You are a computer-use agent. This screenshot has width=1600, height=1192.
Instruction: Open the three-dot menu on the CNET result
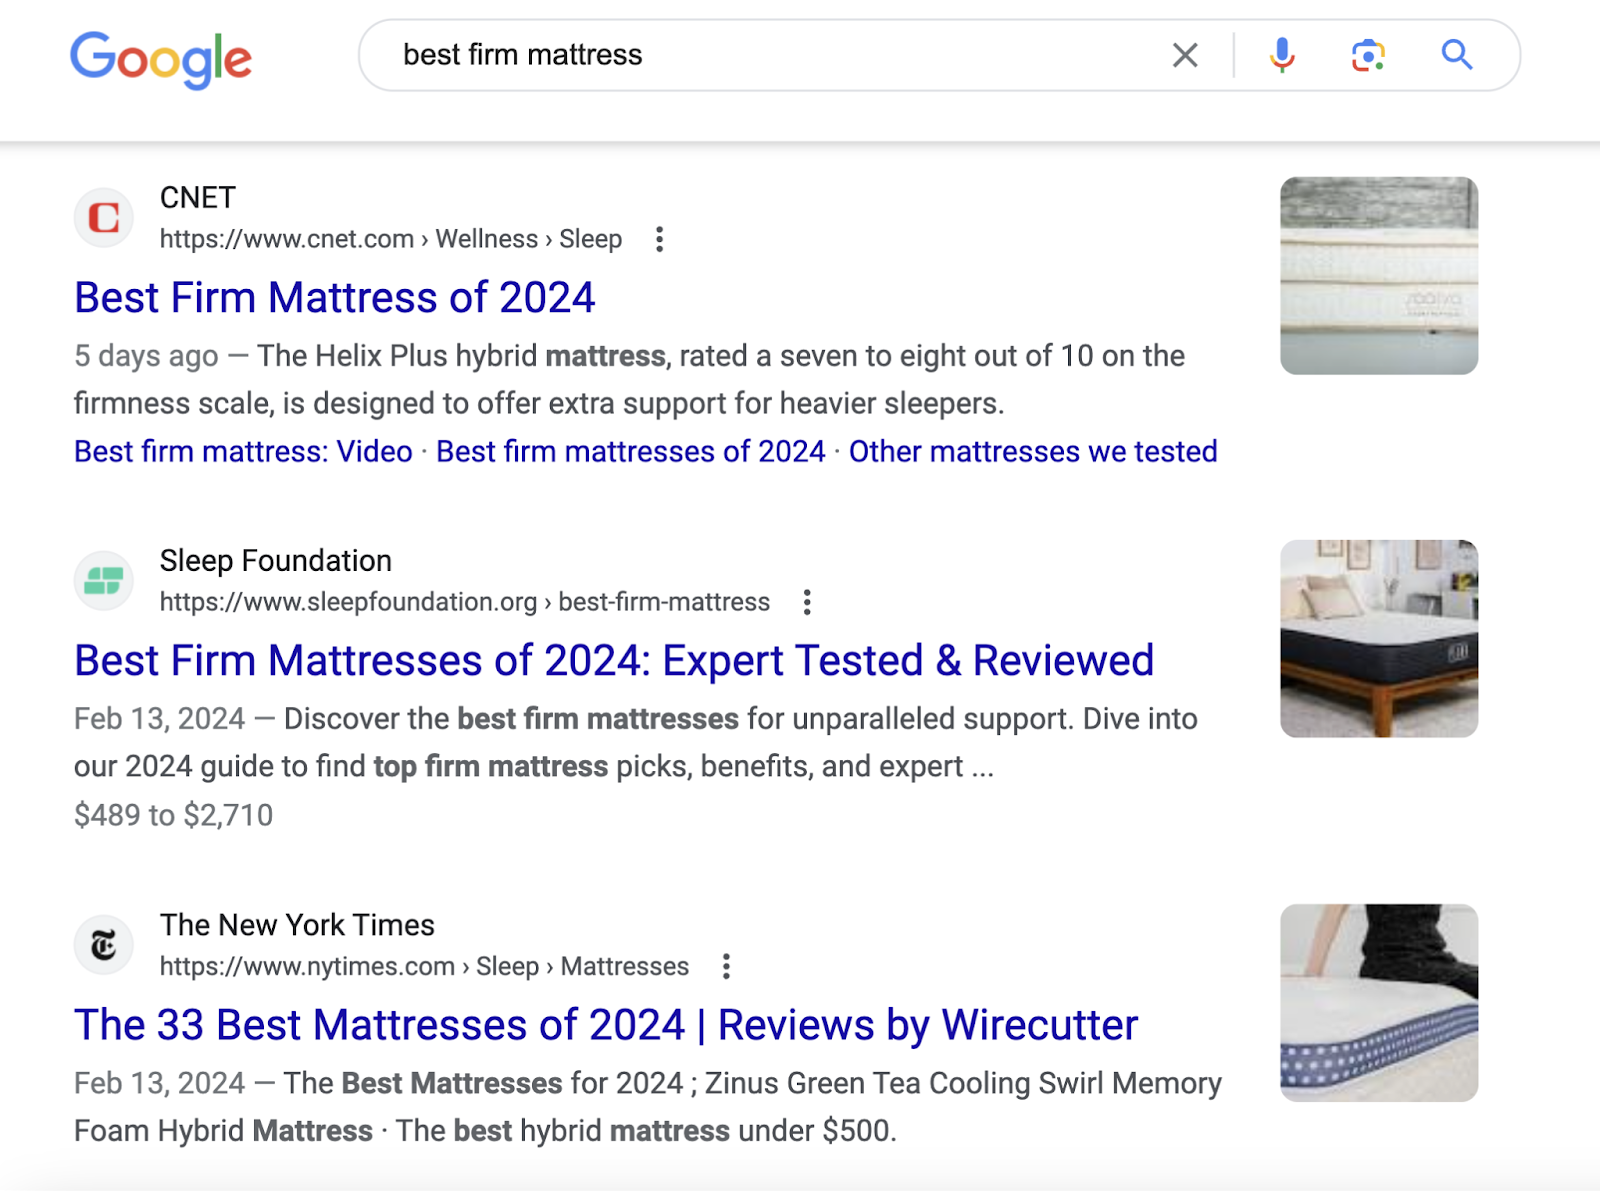click(x=660, y=239)
